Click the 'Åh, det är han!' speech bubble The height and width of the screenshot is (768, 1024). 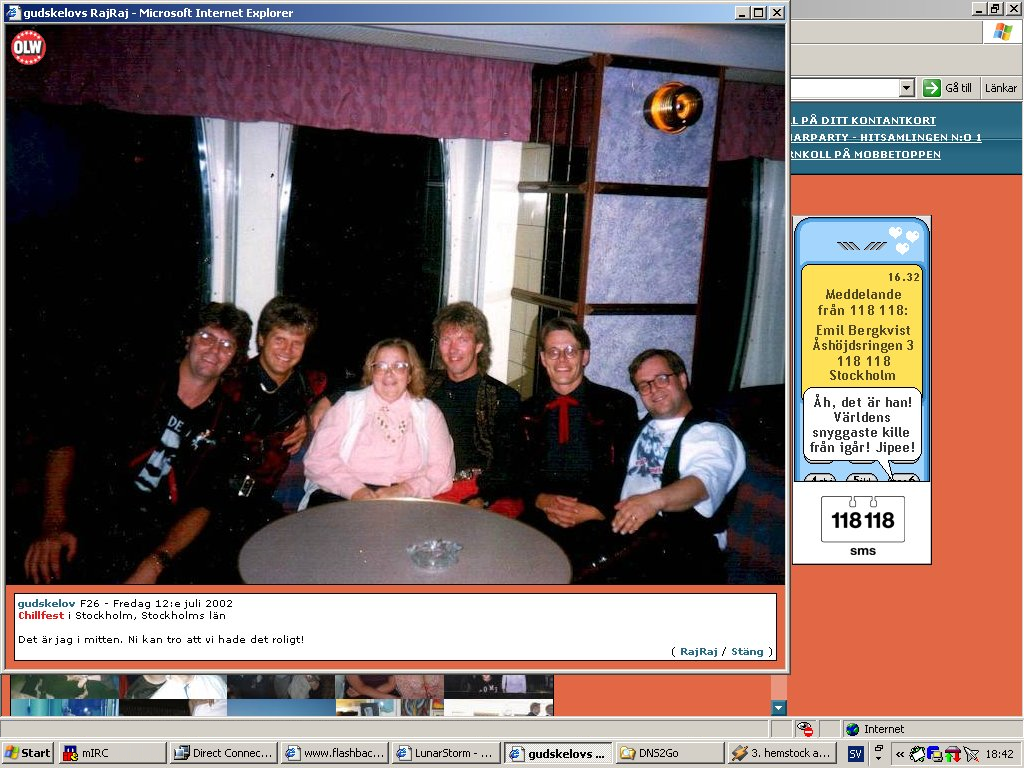click(862, 424)
